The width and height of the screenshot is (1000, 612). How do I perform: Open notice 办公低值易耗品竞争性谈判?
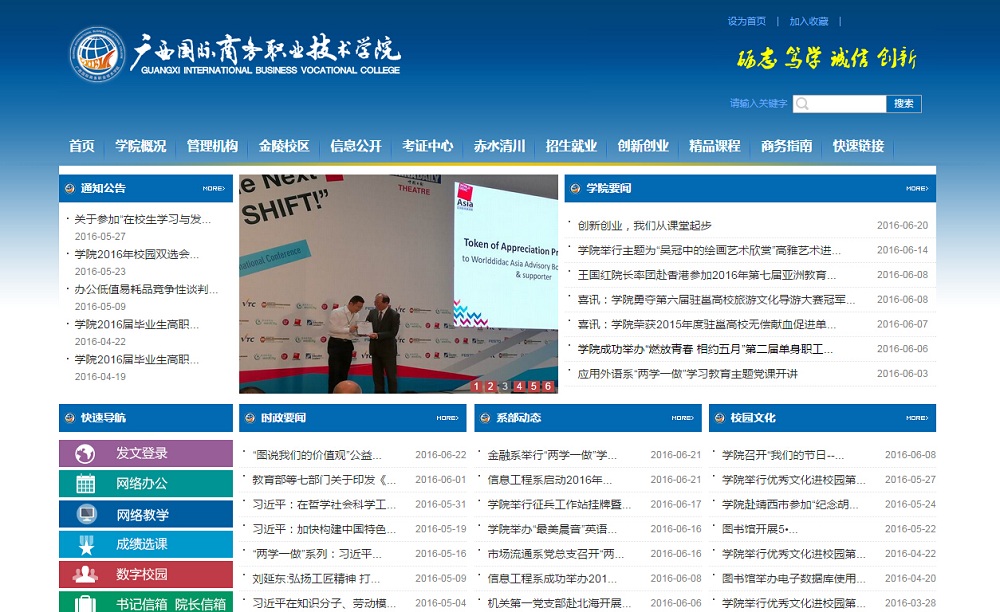146,289
